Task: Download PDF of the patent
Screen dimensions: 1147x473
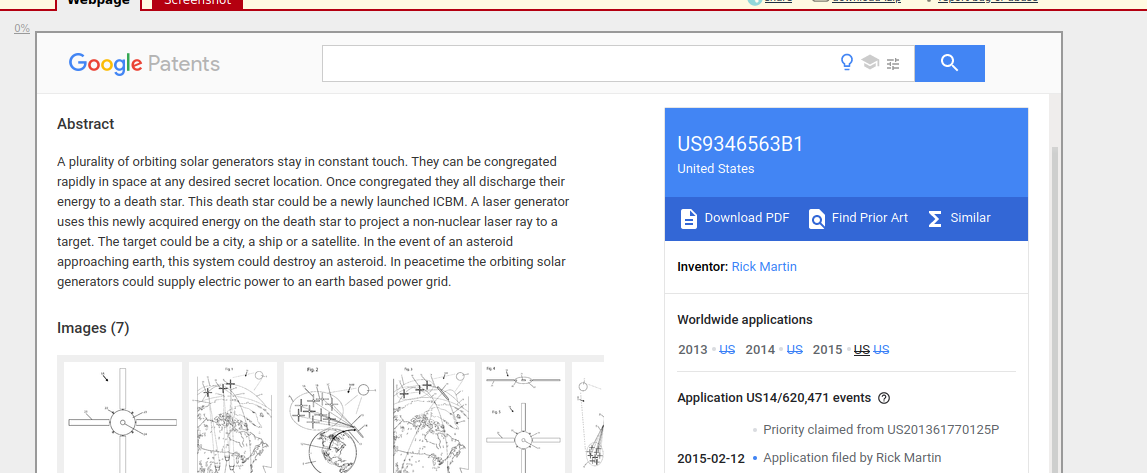Action: [735, 218]
